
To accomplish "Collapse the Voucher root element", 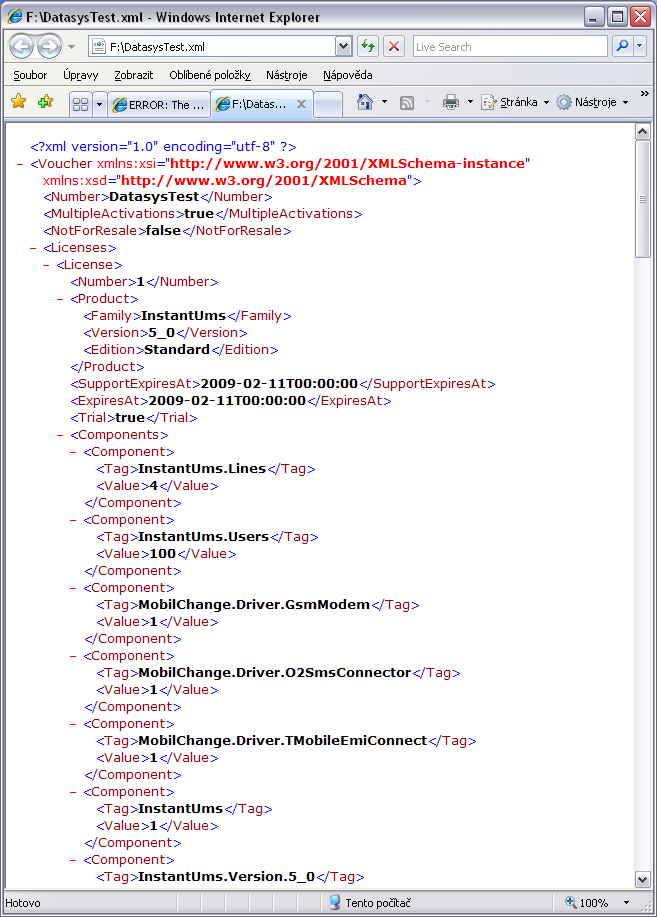I will (20, 164).
